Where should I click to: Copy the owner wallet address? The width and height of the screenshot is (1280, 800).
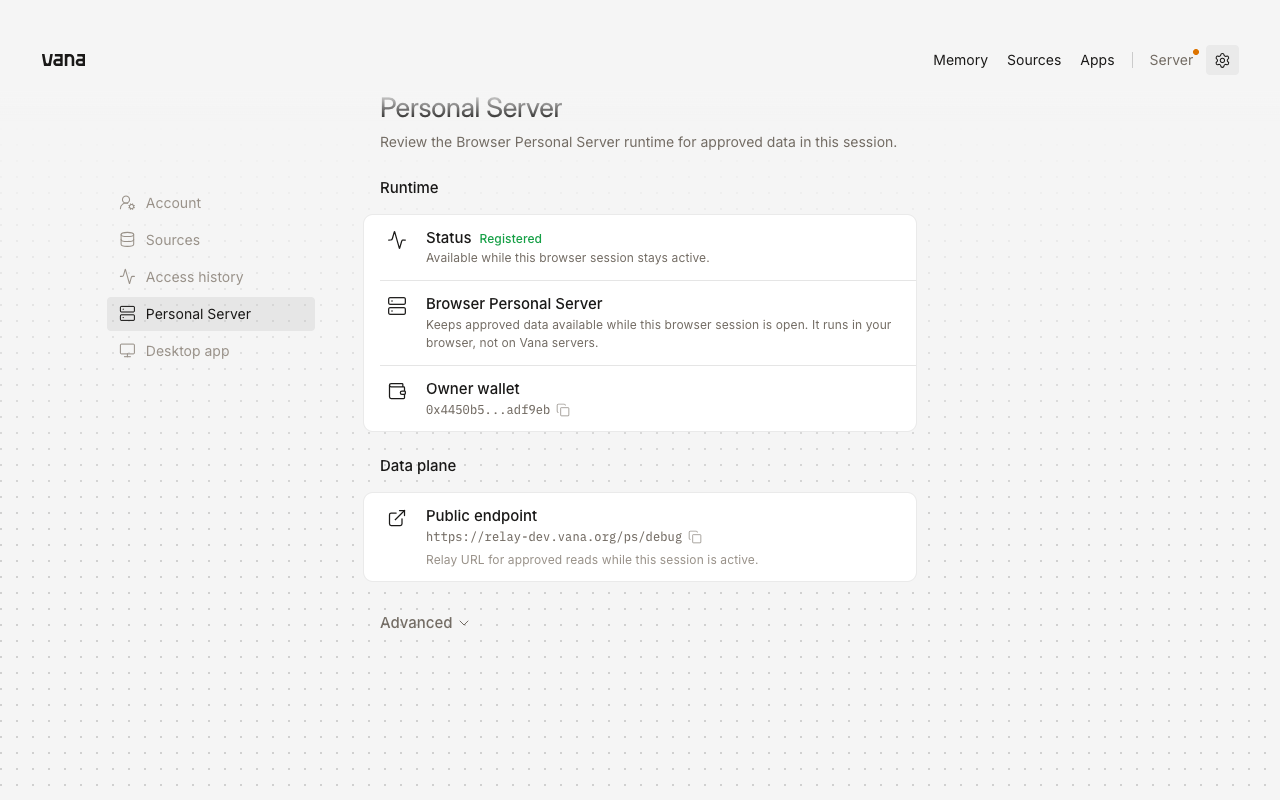[x=563, y=410]
